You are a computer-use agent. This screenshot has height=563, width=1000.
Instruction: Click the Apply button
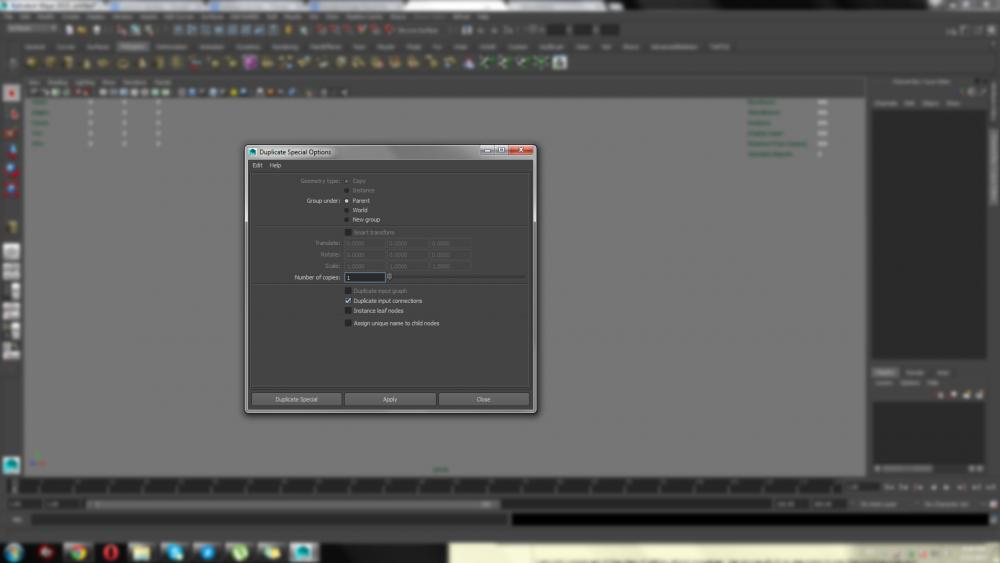(390, 399)
